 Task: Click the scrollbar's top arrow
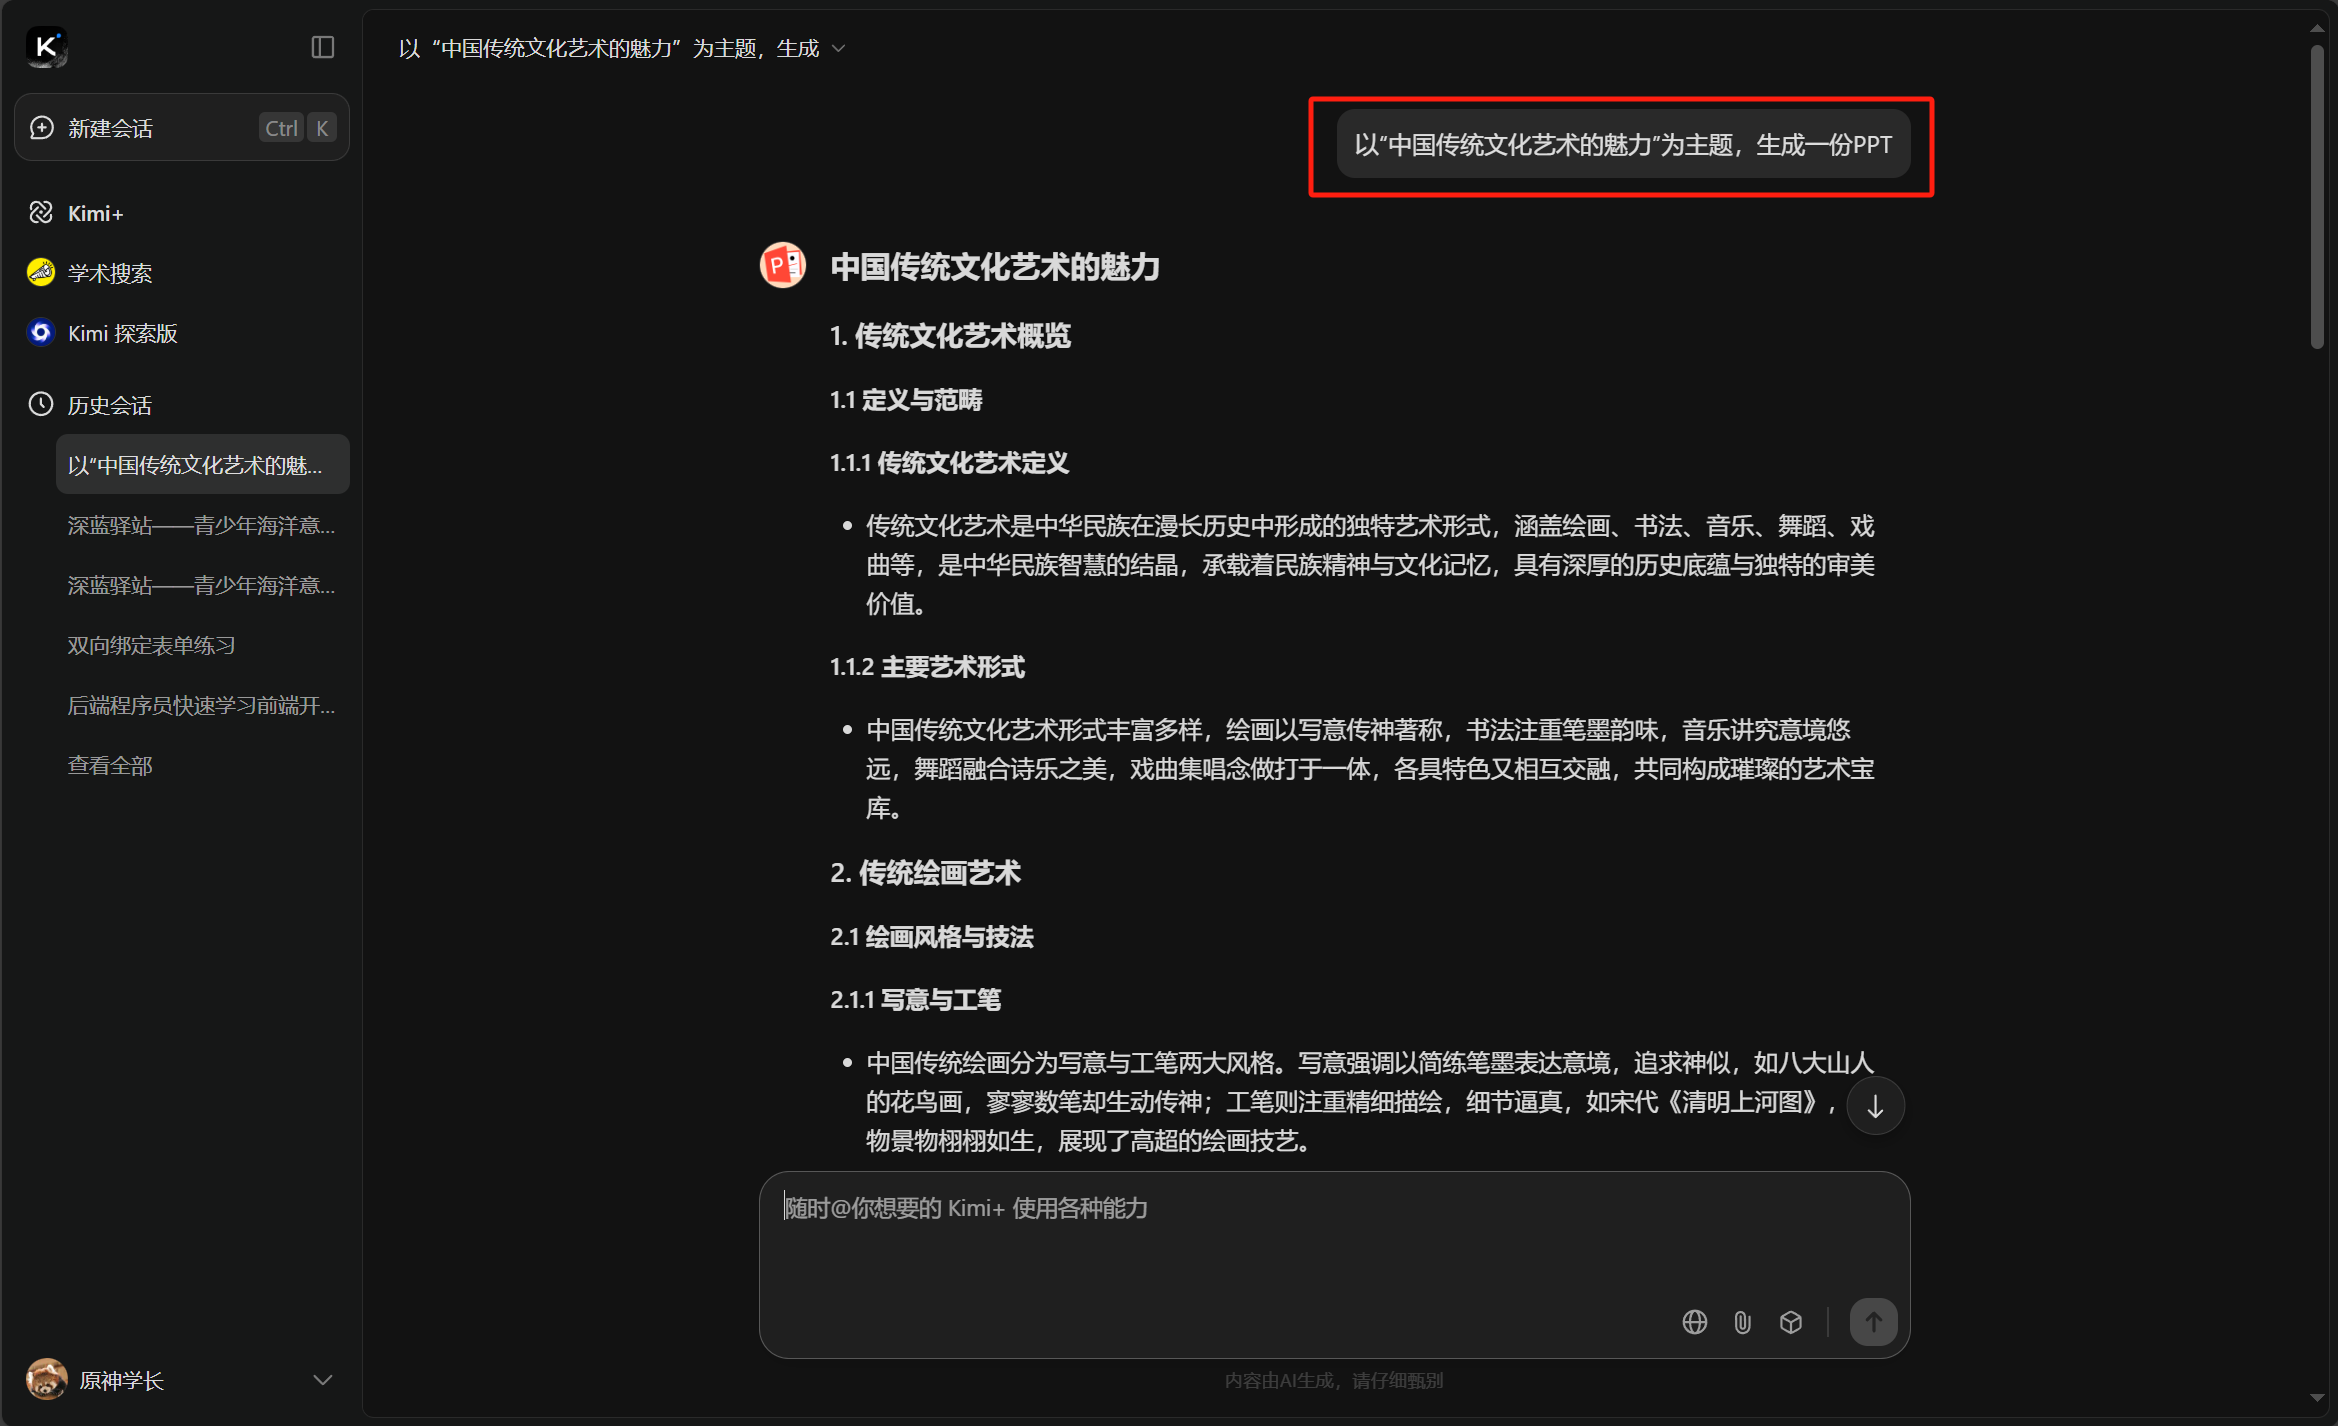click(x=2317, y=28)
